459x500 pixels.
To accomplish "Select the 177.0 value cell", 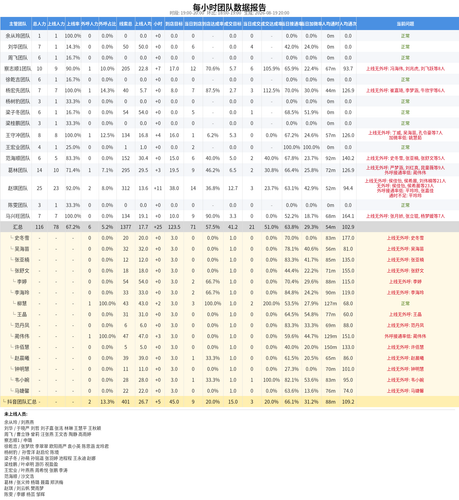I will (x=348, y=238).
